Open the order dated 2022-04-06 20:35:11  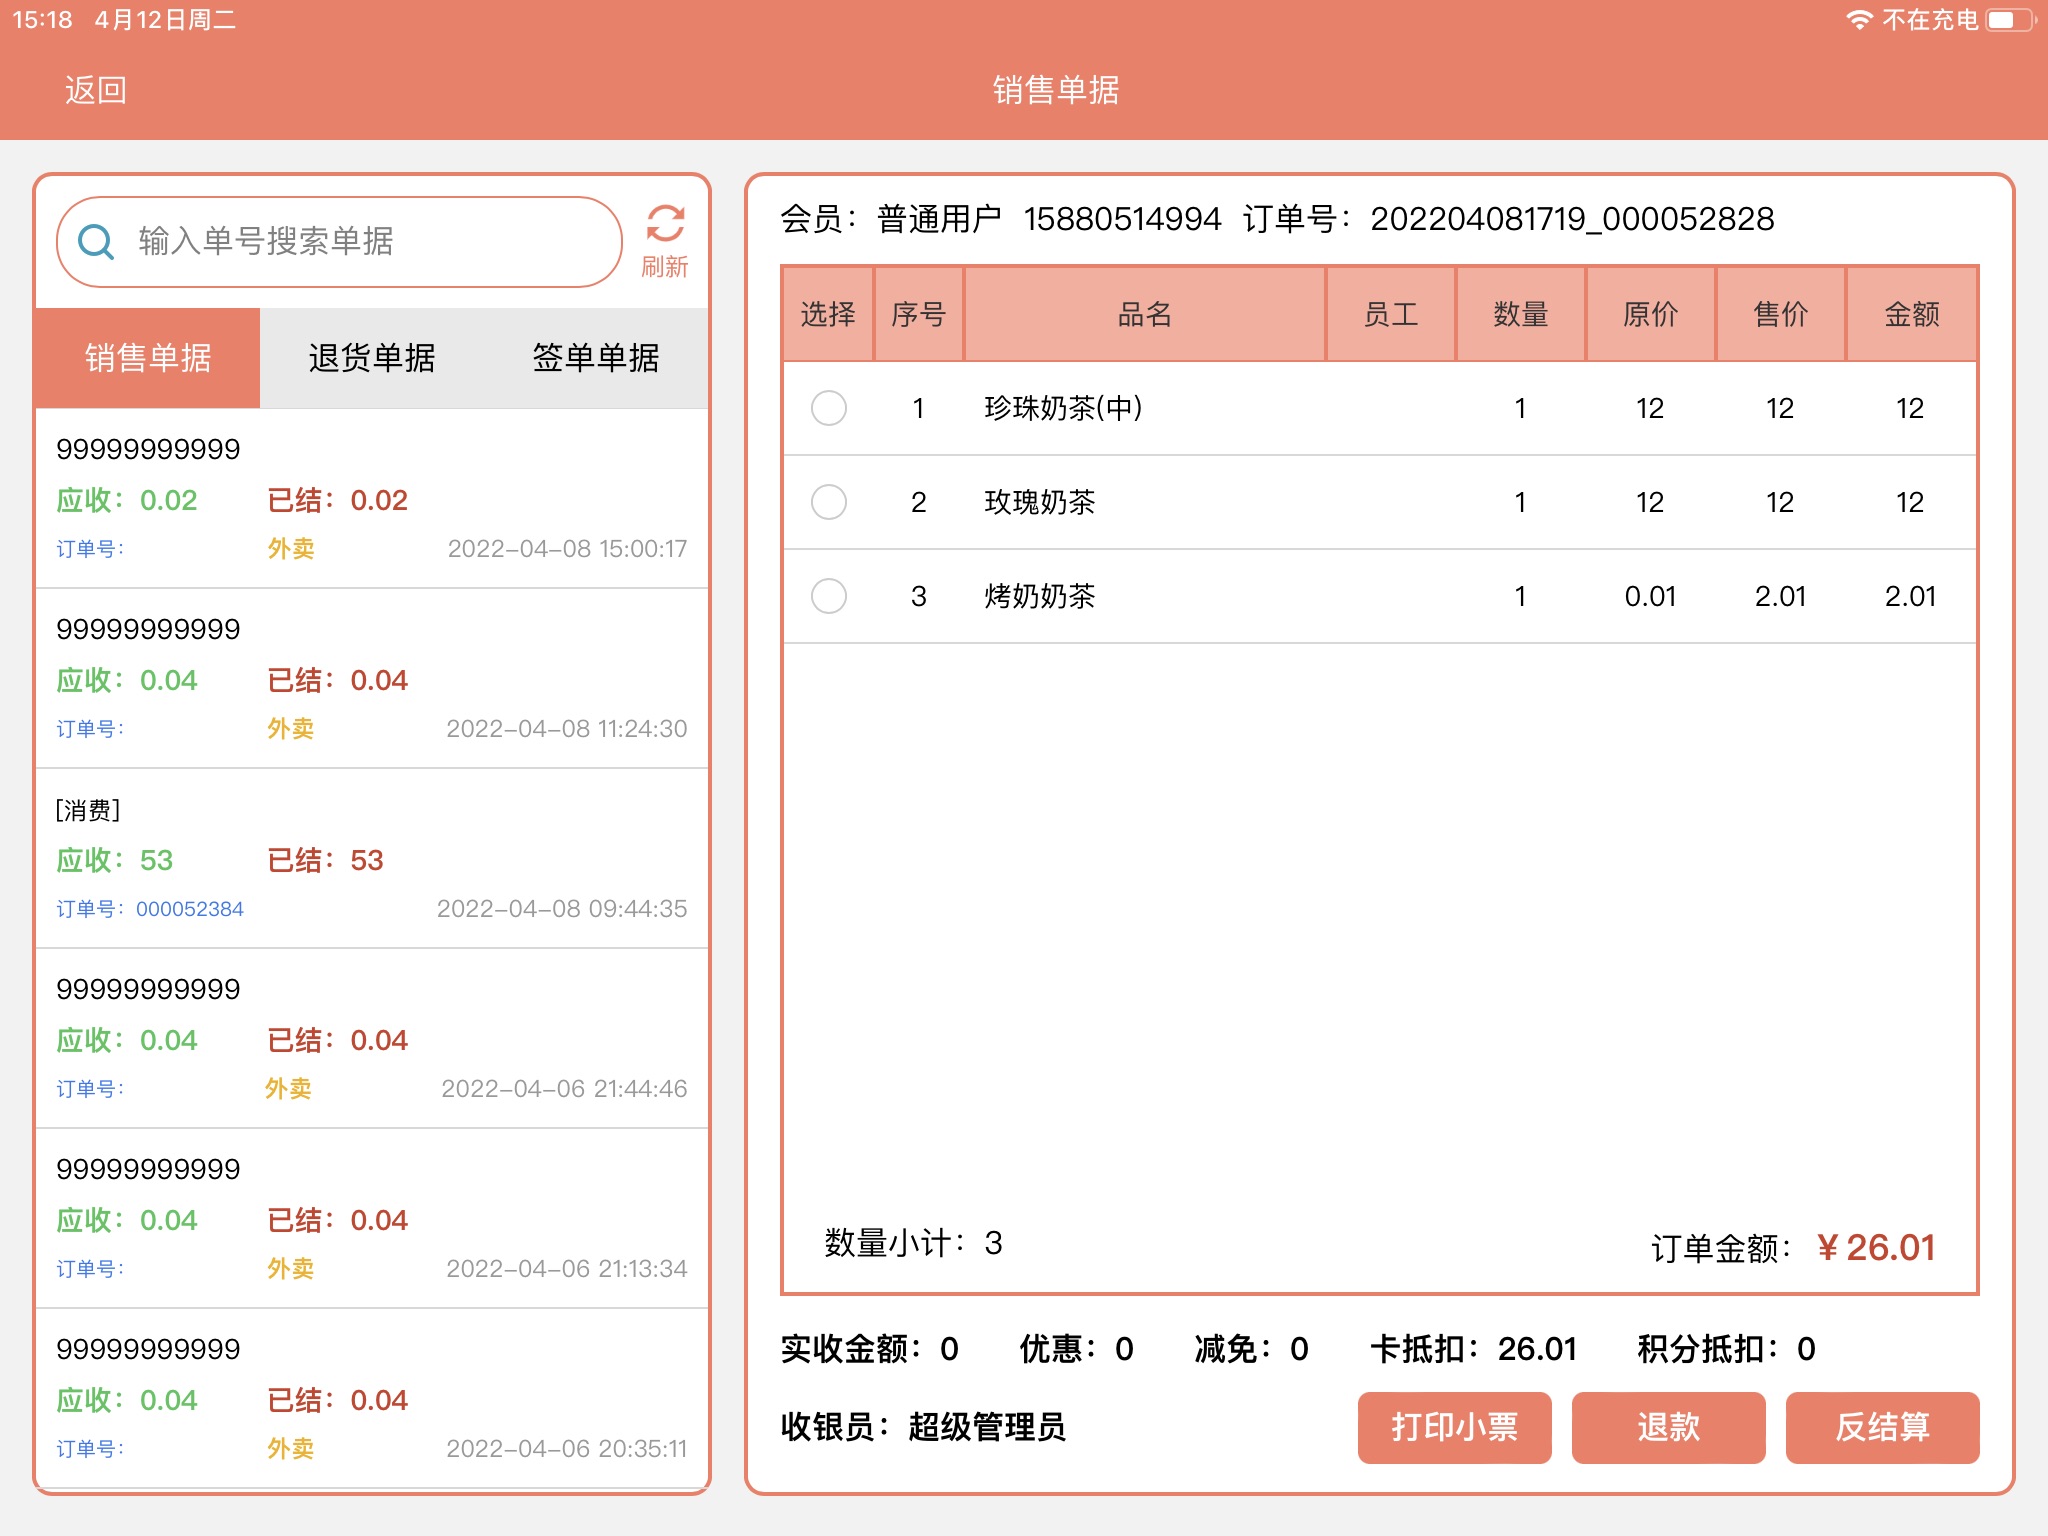pyautogui.click(x=372, y=1398)
